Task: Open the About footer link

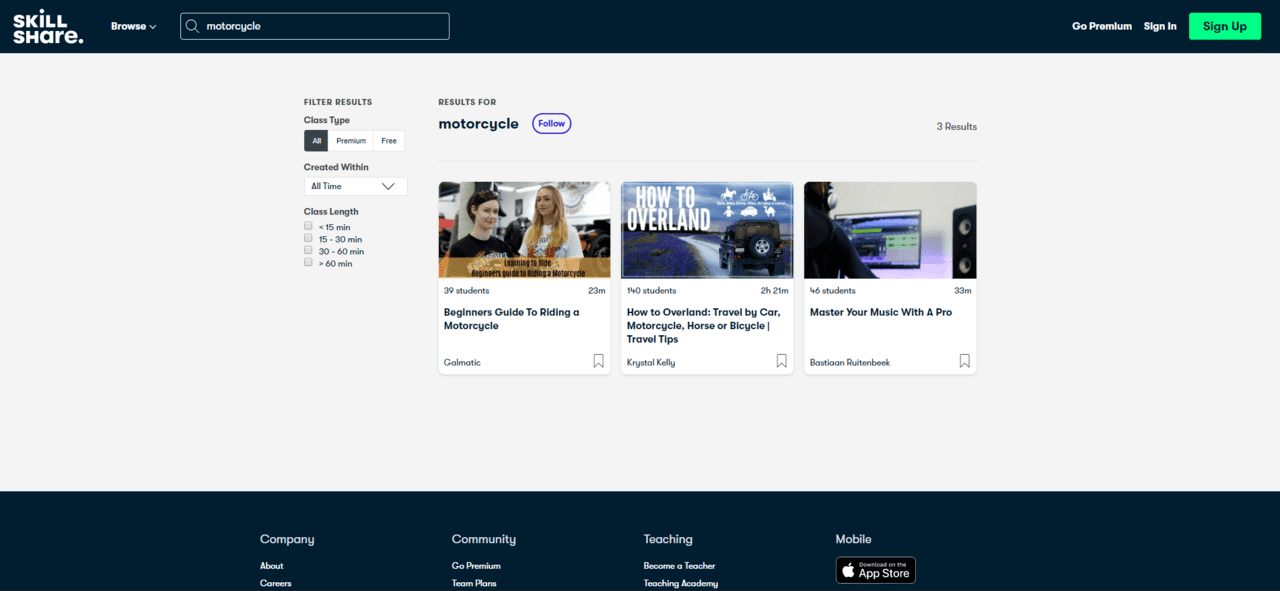Action: (x=272, y=566)
